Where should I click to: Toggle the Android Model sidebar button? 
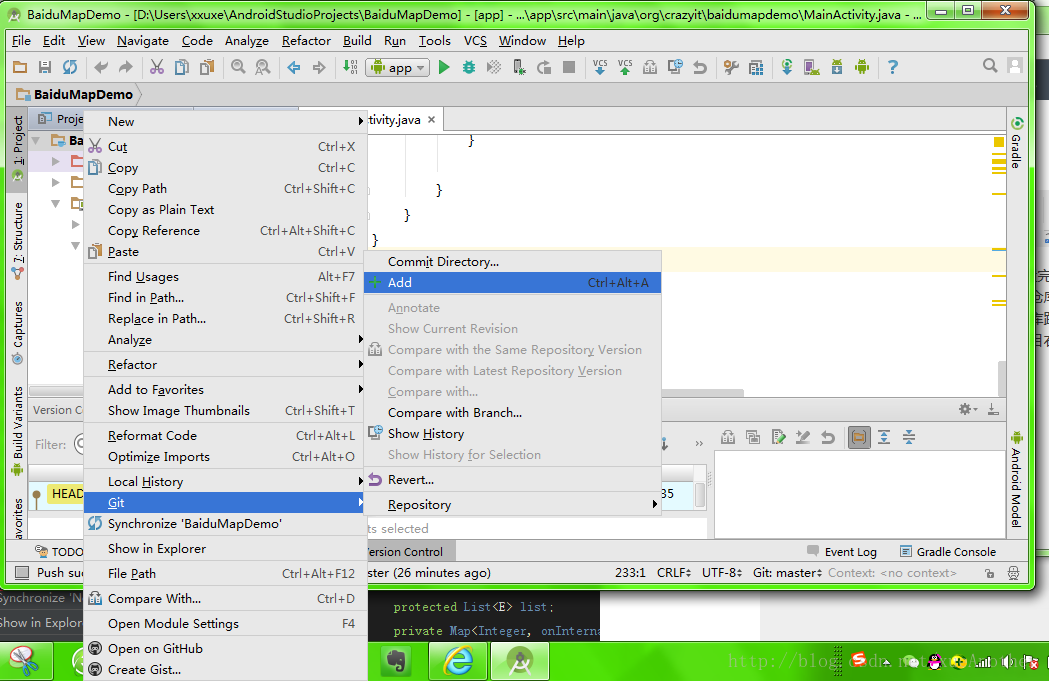click(1017, 480)
